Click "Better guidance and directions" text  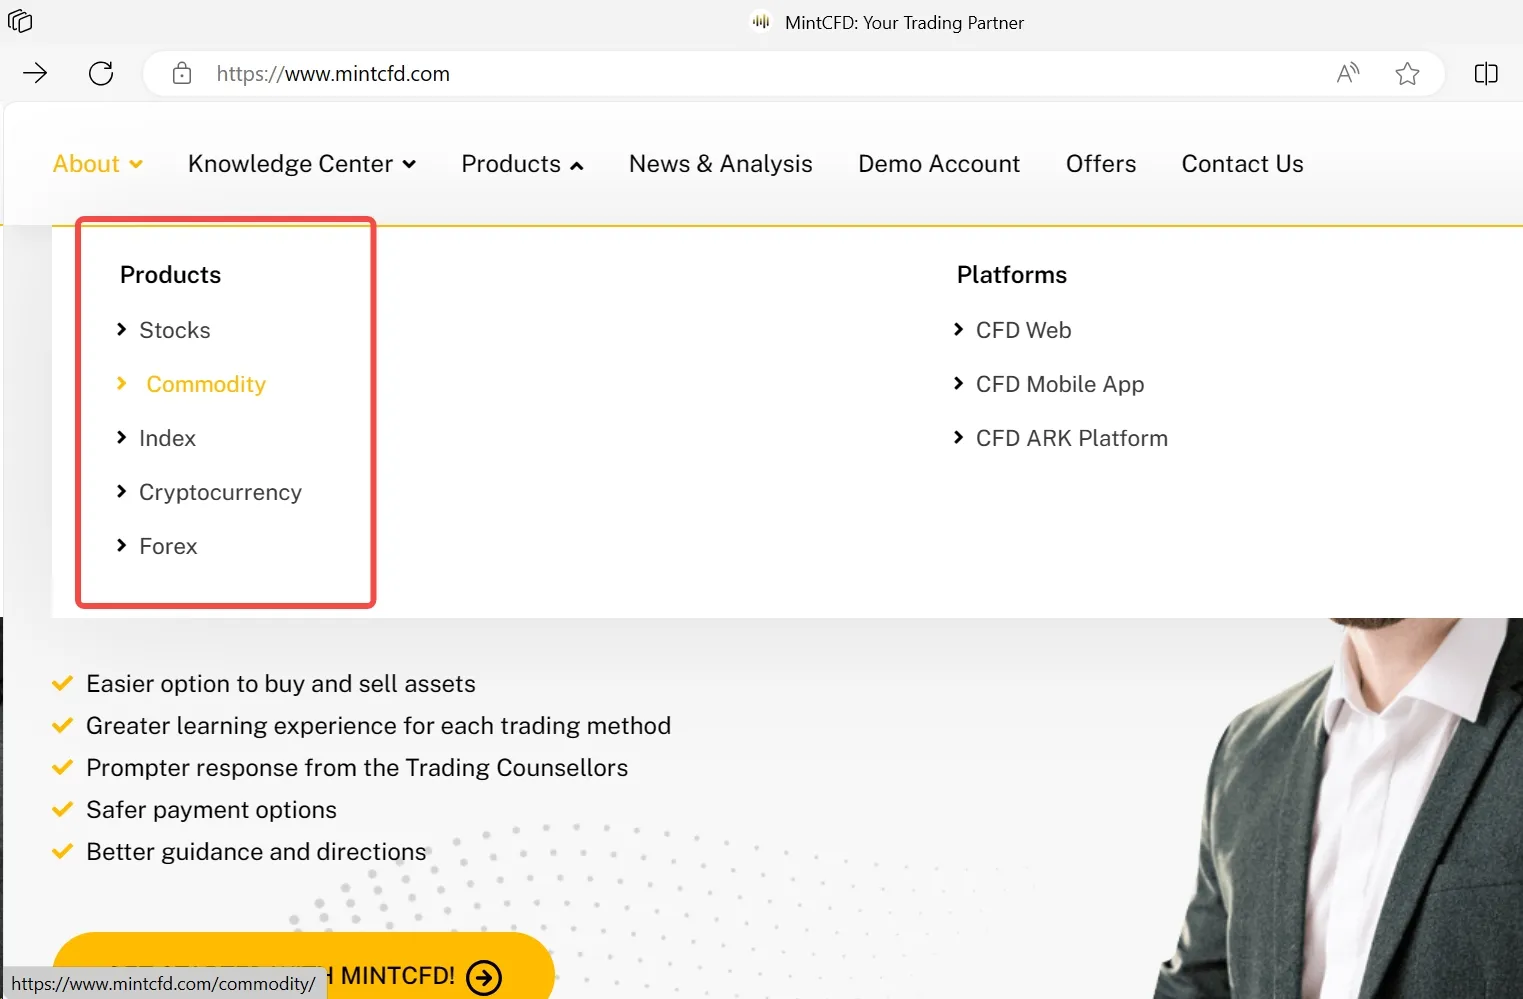click(256, 852)
